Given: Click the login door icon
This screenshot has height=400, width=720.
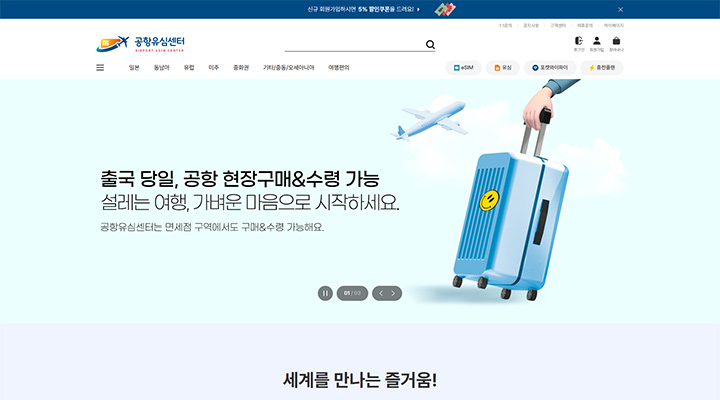Looking at the screenshot, I should 579,44.
